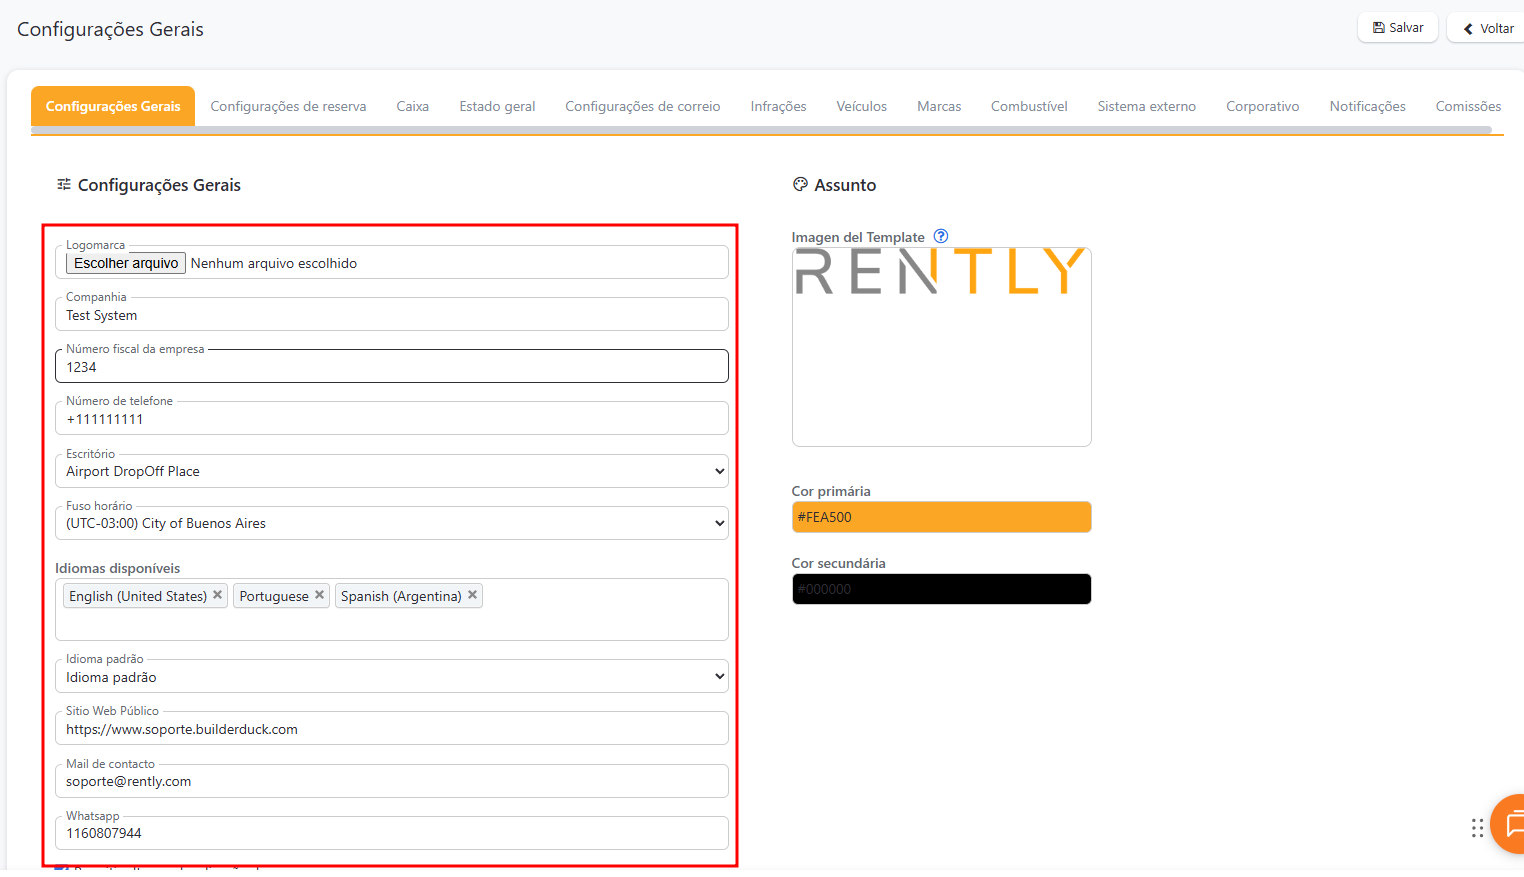1524x877 pixels.
Task: Click the help icon beside Imagen del Template
Action: pos(940,236)
